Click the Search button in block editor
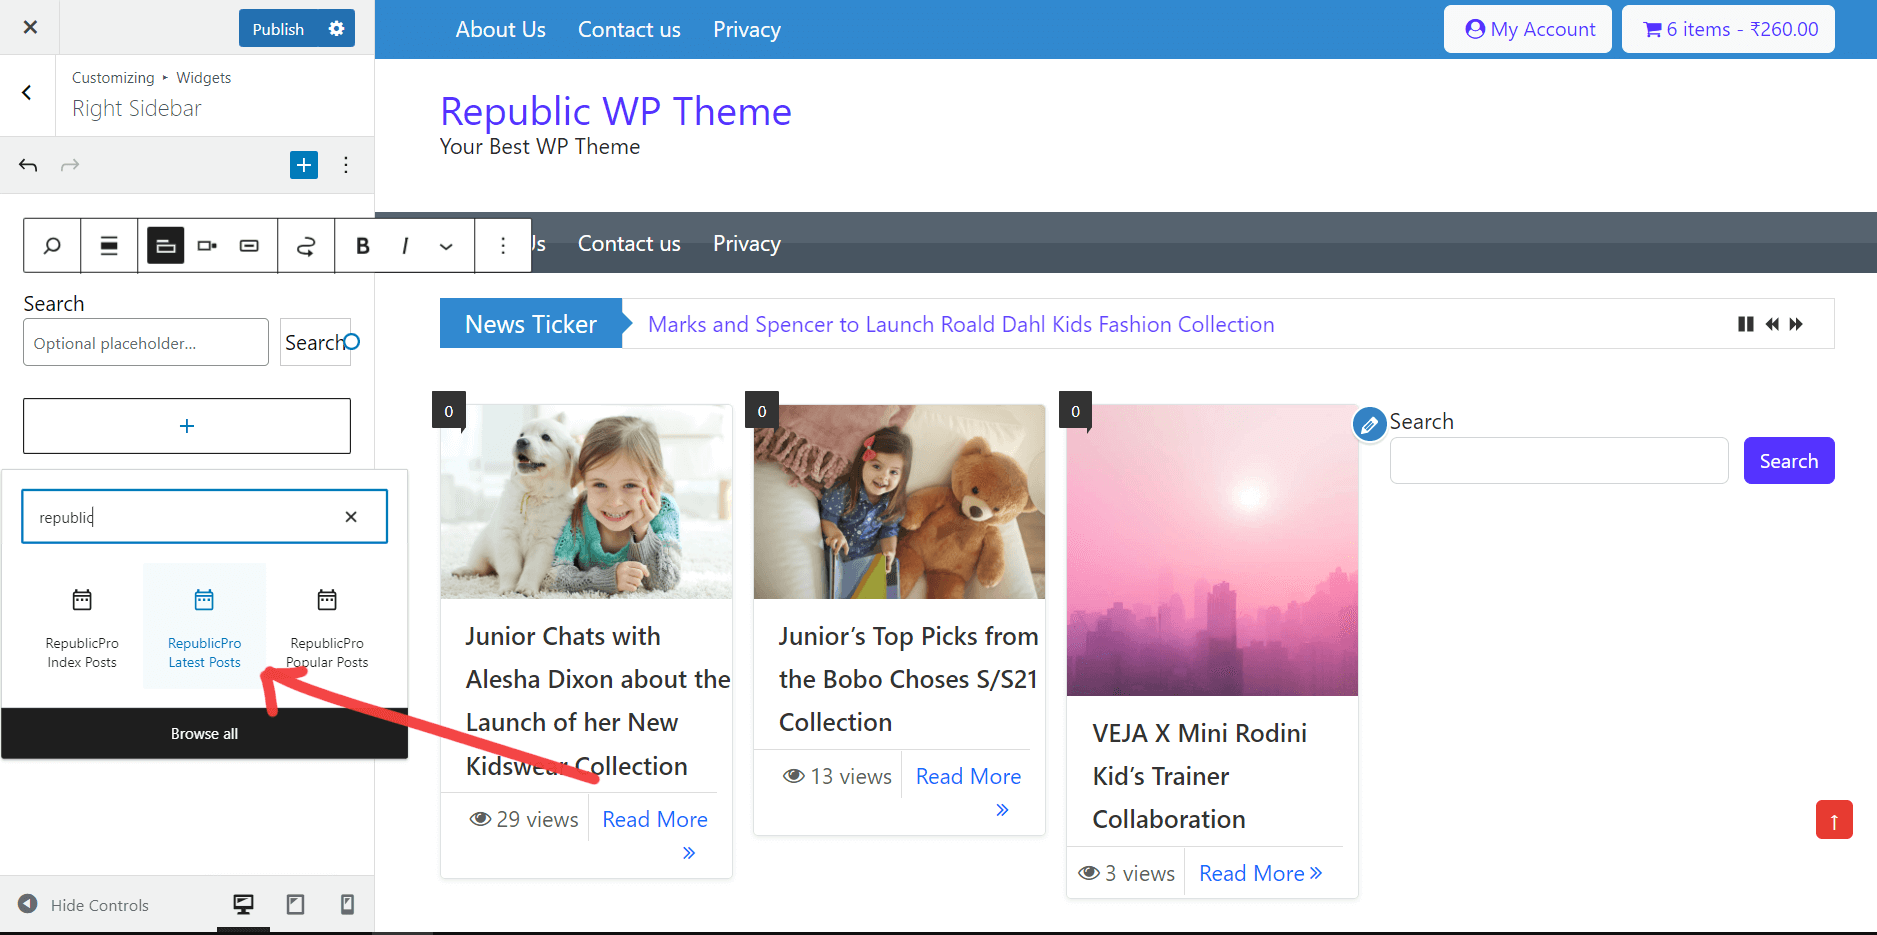Screen dimensions: 1877x935 point(315,343)
